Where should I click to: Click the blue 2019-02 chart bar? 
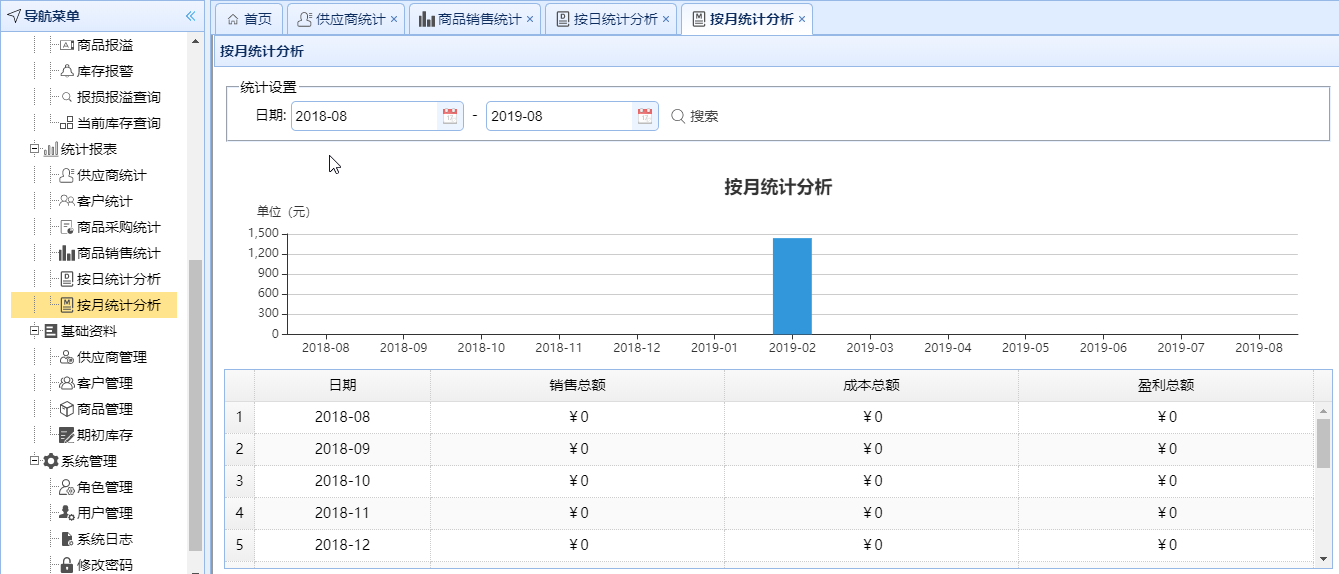(792, 286)
